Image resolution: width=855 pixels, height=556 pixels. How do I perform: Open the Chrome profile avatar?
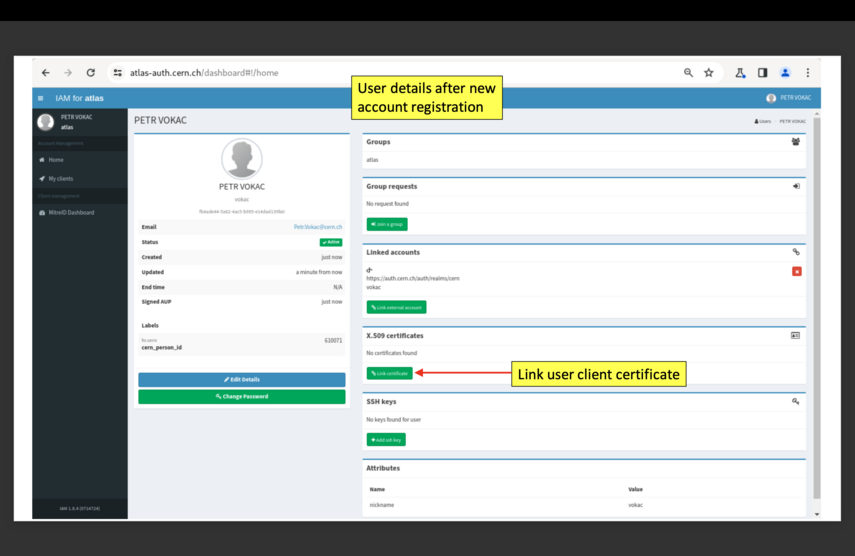coord(785,73)
